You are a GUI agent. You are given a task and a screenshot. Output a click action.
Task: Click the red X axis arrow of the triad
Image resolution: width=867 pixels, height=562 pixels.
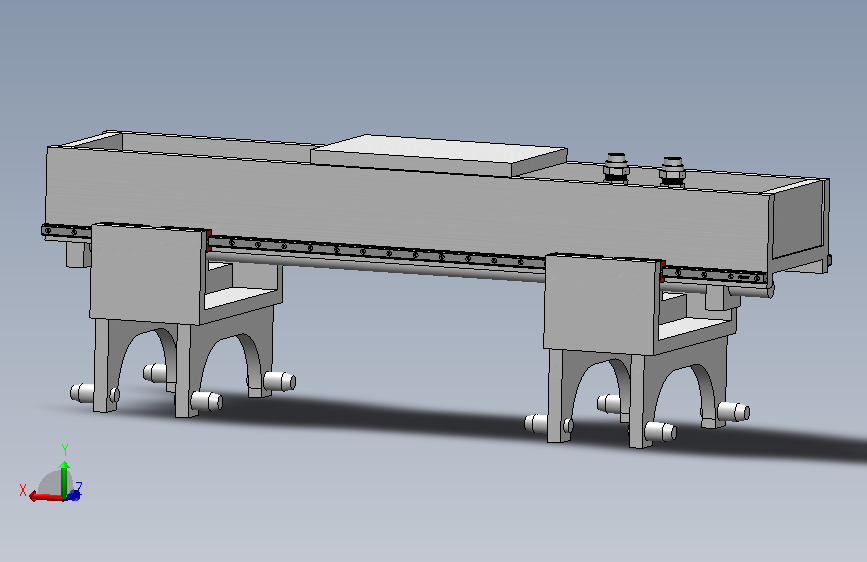tap(45, 497)
